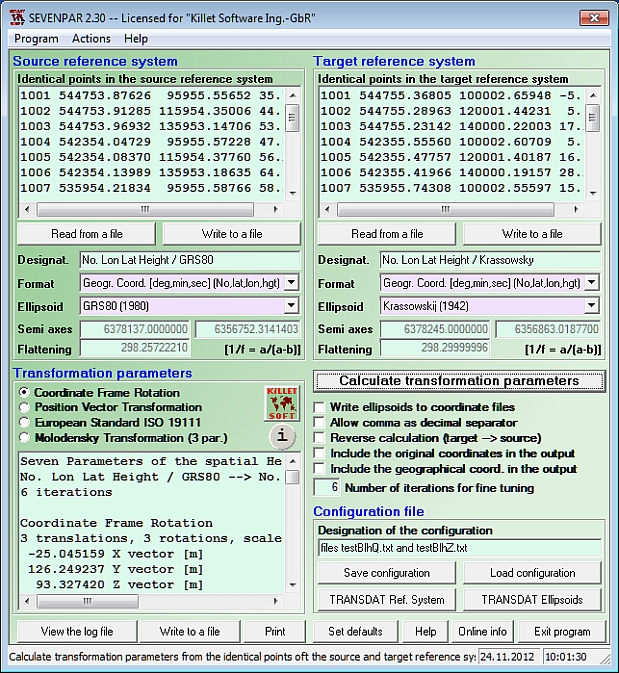Screen dimensions: 619x673
Task: Open the Program menu
Action: point(36,39)
